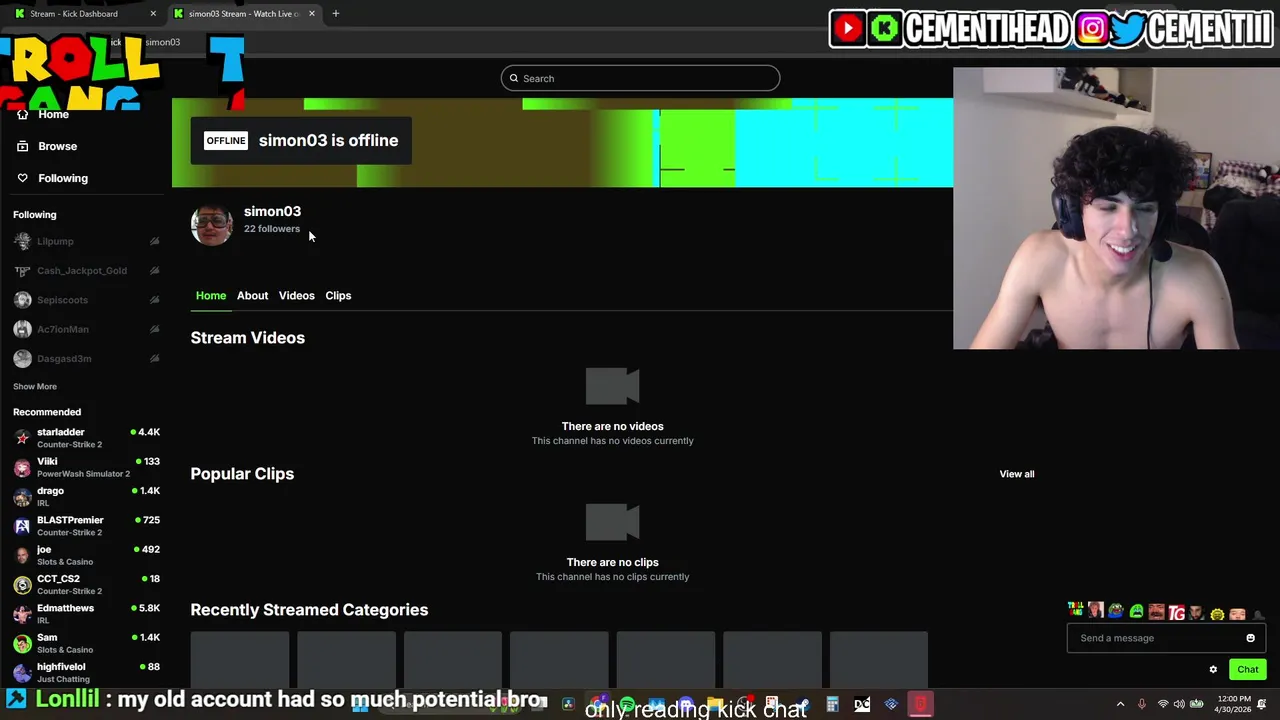The height and width of the screenshot is (720, 1280).
Task: Insert the yellow sun emote
Action: pos(1217,614)
